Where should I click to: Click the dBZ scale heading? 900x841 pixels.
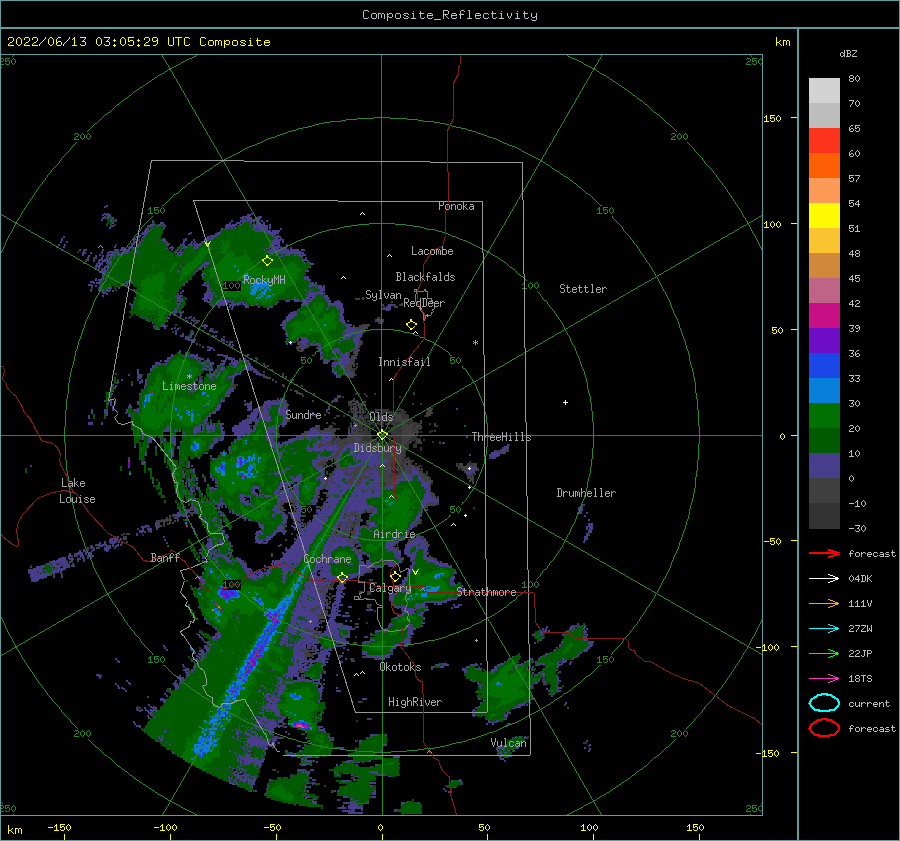tap(848, 53)
